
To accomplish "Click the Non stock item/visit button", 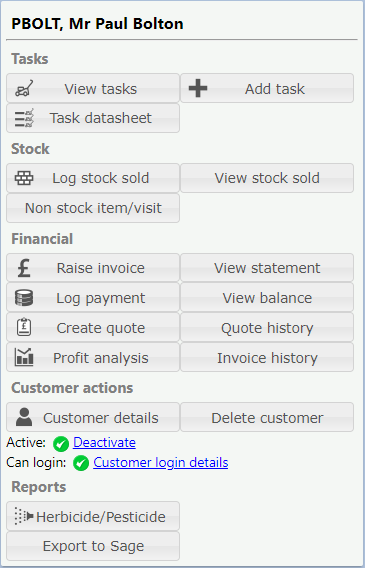I will point(93,208).
